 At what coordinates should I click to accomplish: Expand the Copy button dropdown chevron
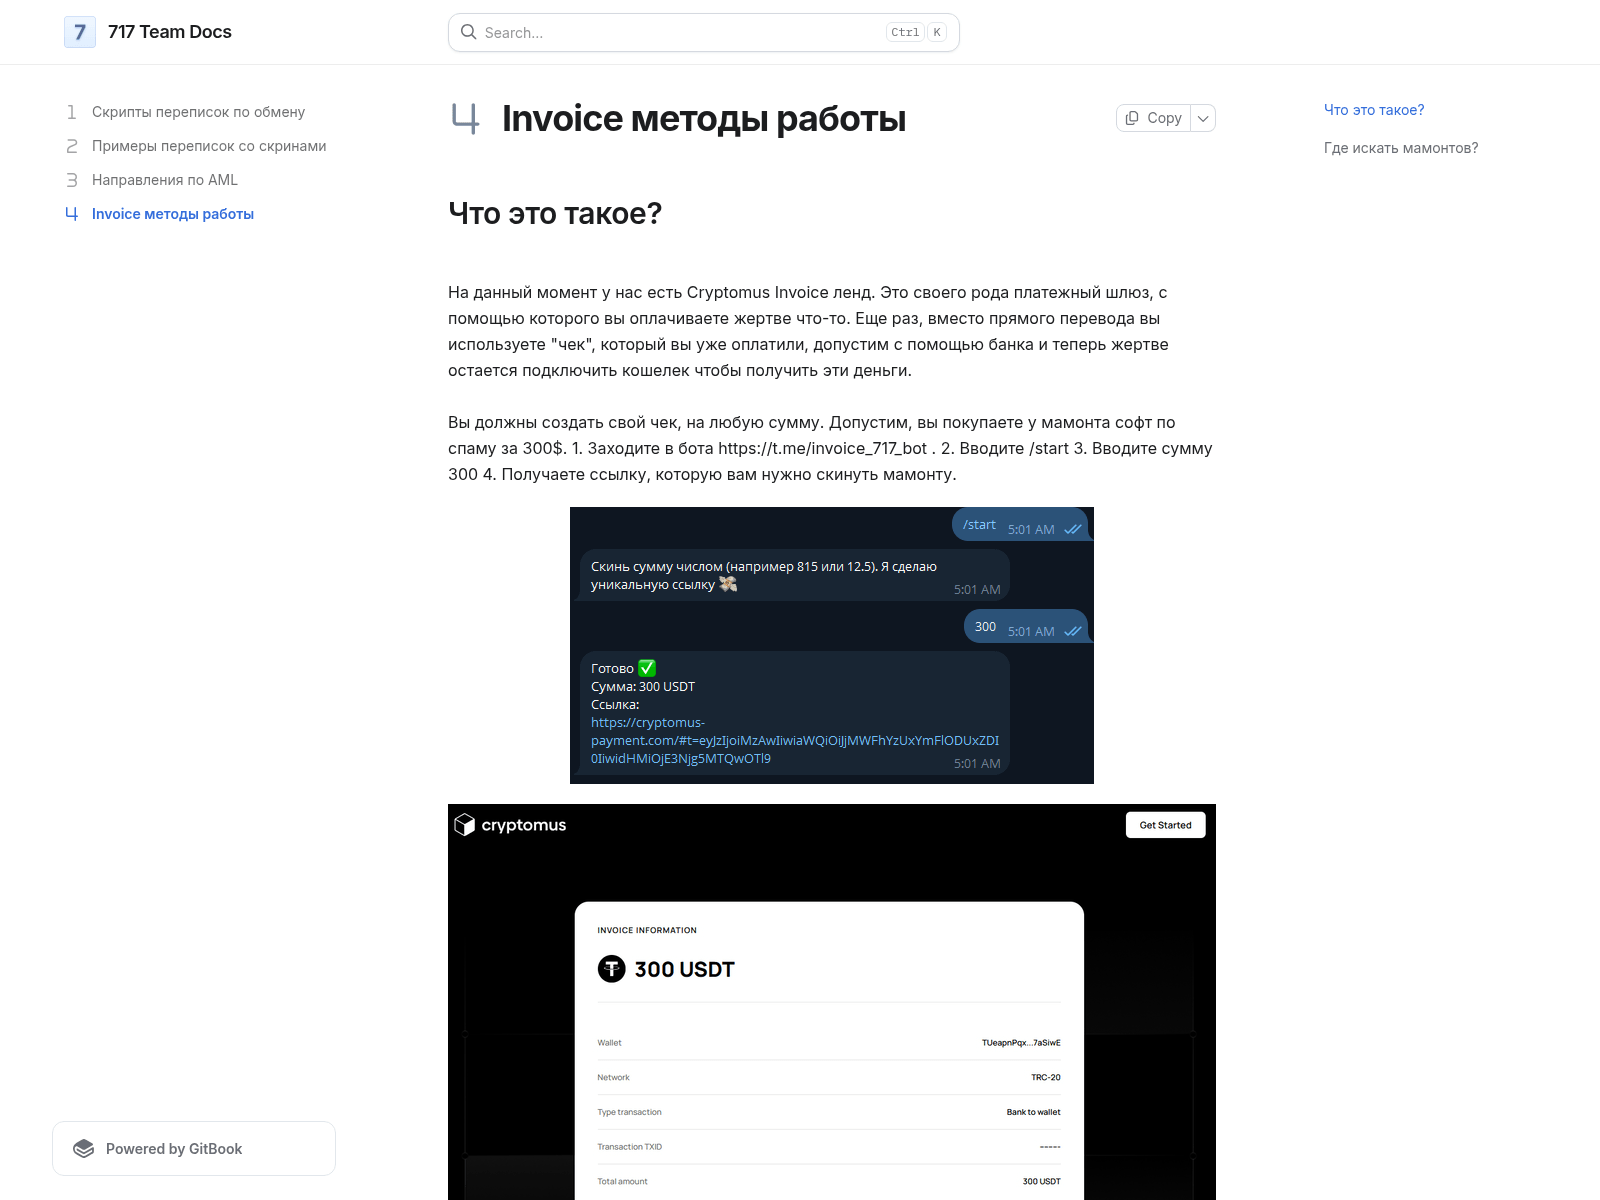(1202, 117)
